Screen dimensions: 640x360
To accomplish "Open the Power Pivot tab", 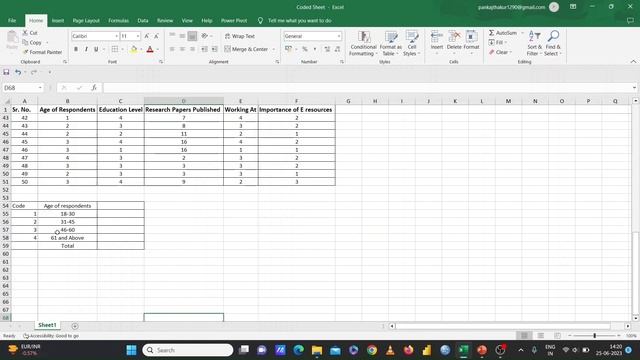I will [x=234, y=20].
